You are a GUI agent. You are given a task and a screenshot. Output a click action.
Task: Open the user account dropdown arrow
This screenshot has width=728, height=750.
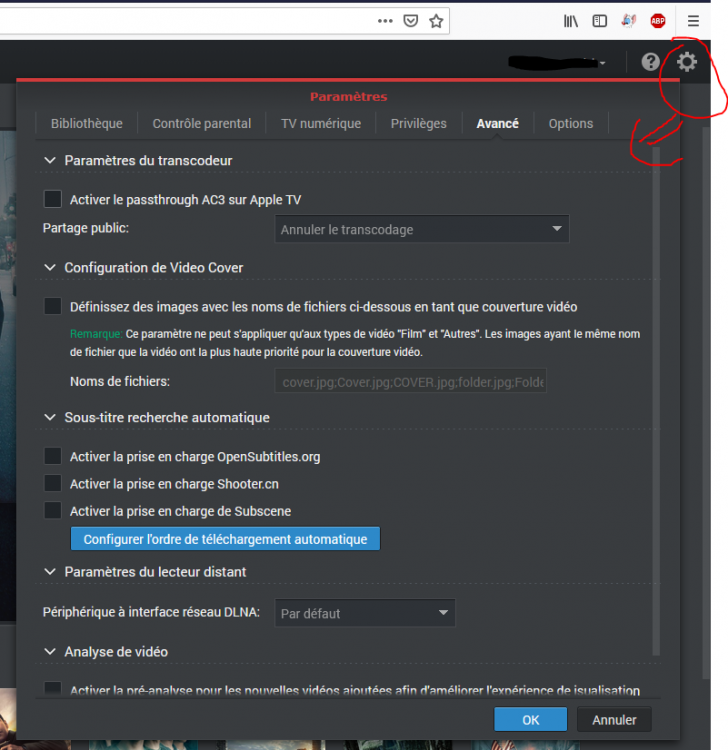coord(603,63)
